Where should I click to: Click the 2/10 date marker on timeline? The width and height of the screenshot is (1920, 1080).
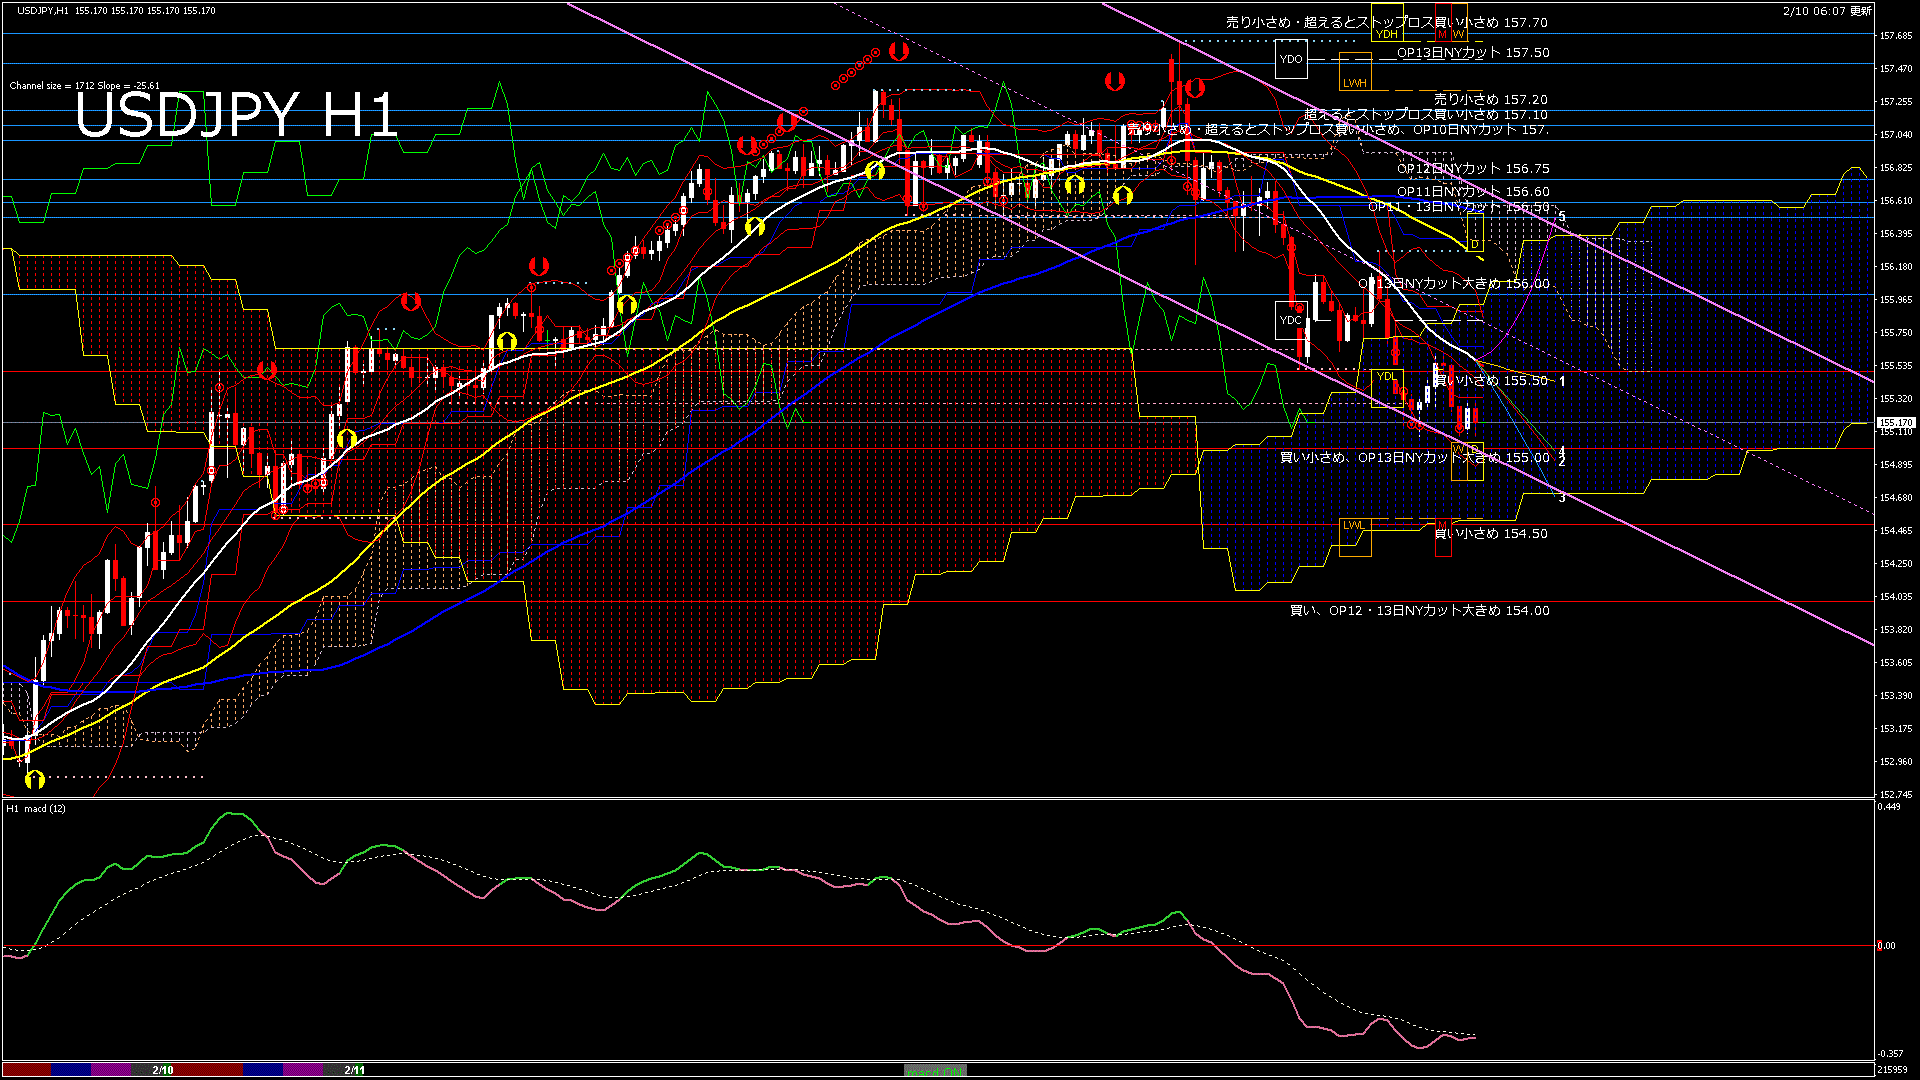point(162,1070)
